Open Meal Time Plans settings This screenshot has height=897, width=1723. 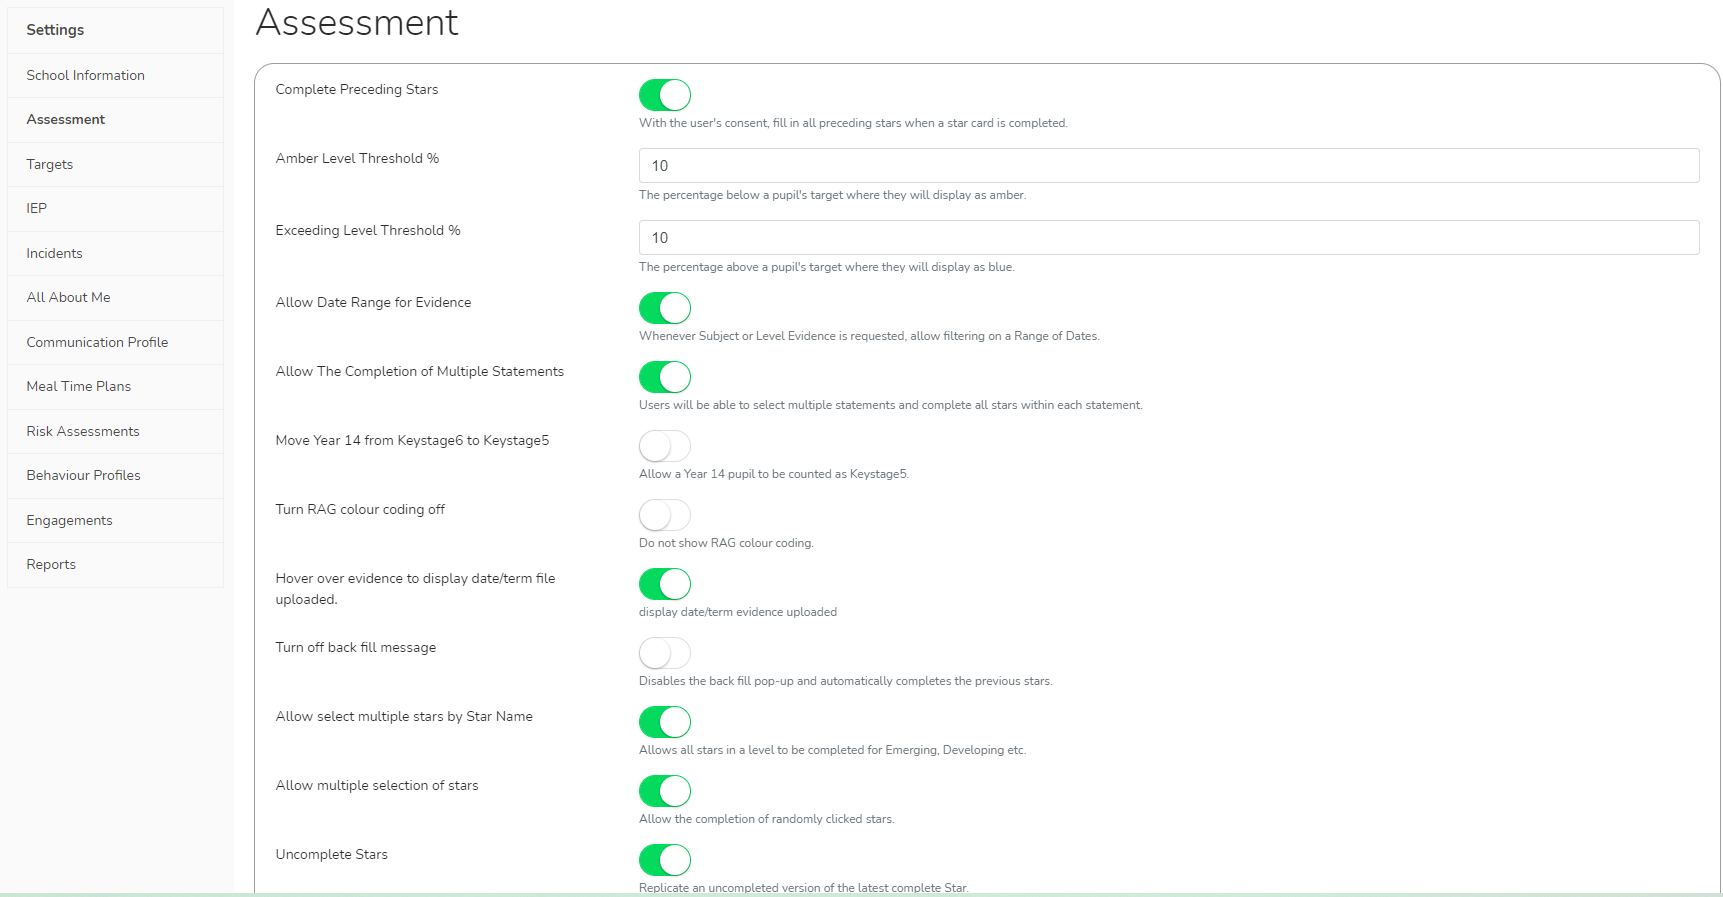[115, 387]
